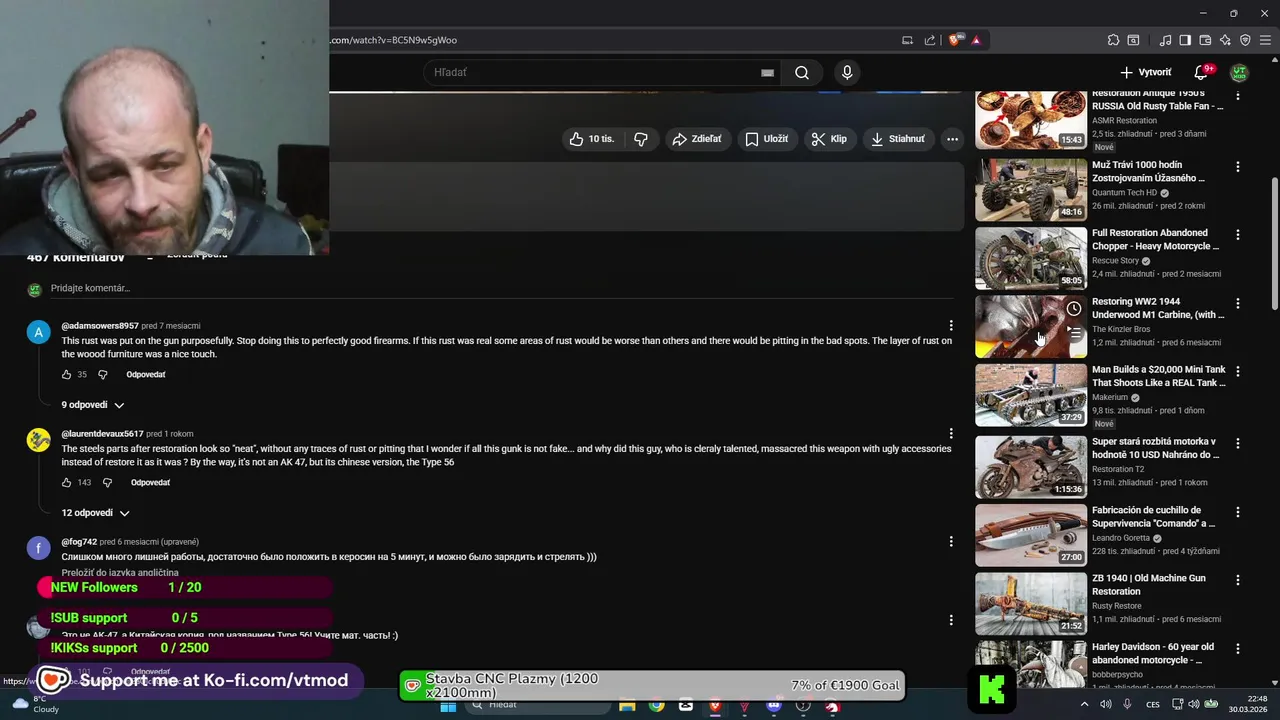Open the Klip scissors button
The image size is (1280, 720).
(x=829, y=139)
